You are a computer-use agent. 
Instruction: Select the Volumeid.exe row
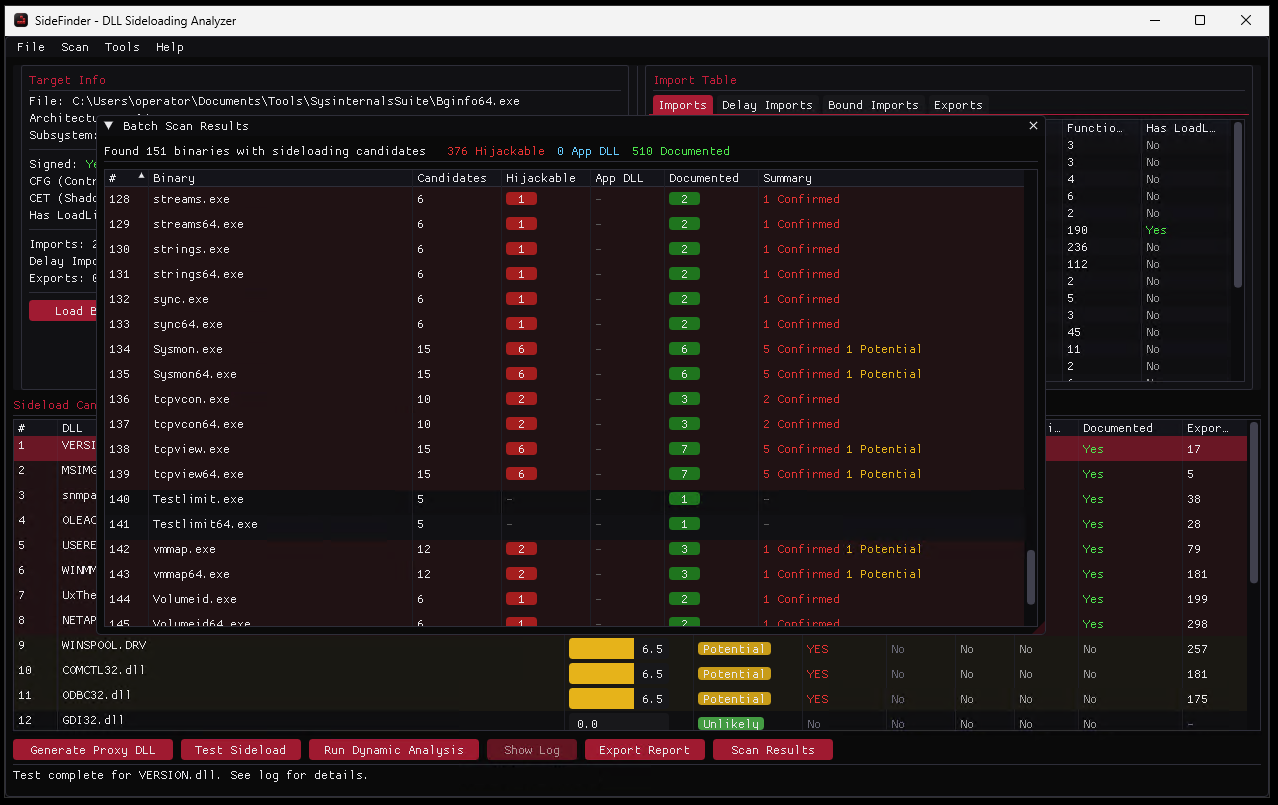[x=565, y=599]
